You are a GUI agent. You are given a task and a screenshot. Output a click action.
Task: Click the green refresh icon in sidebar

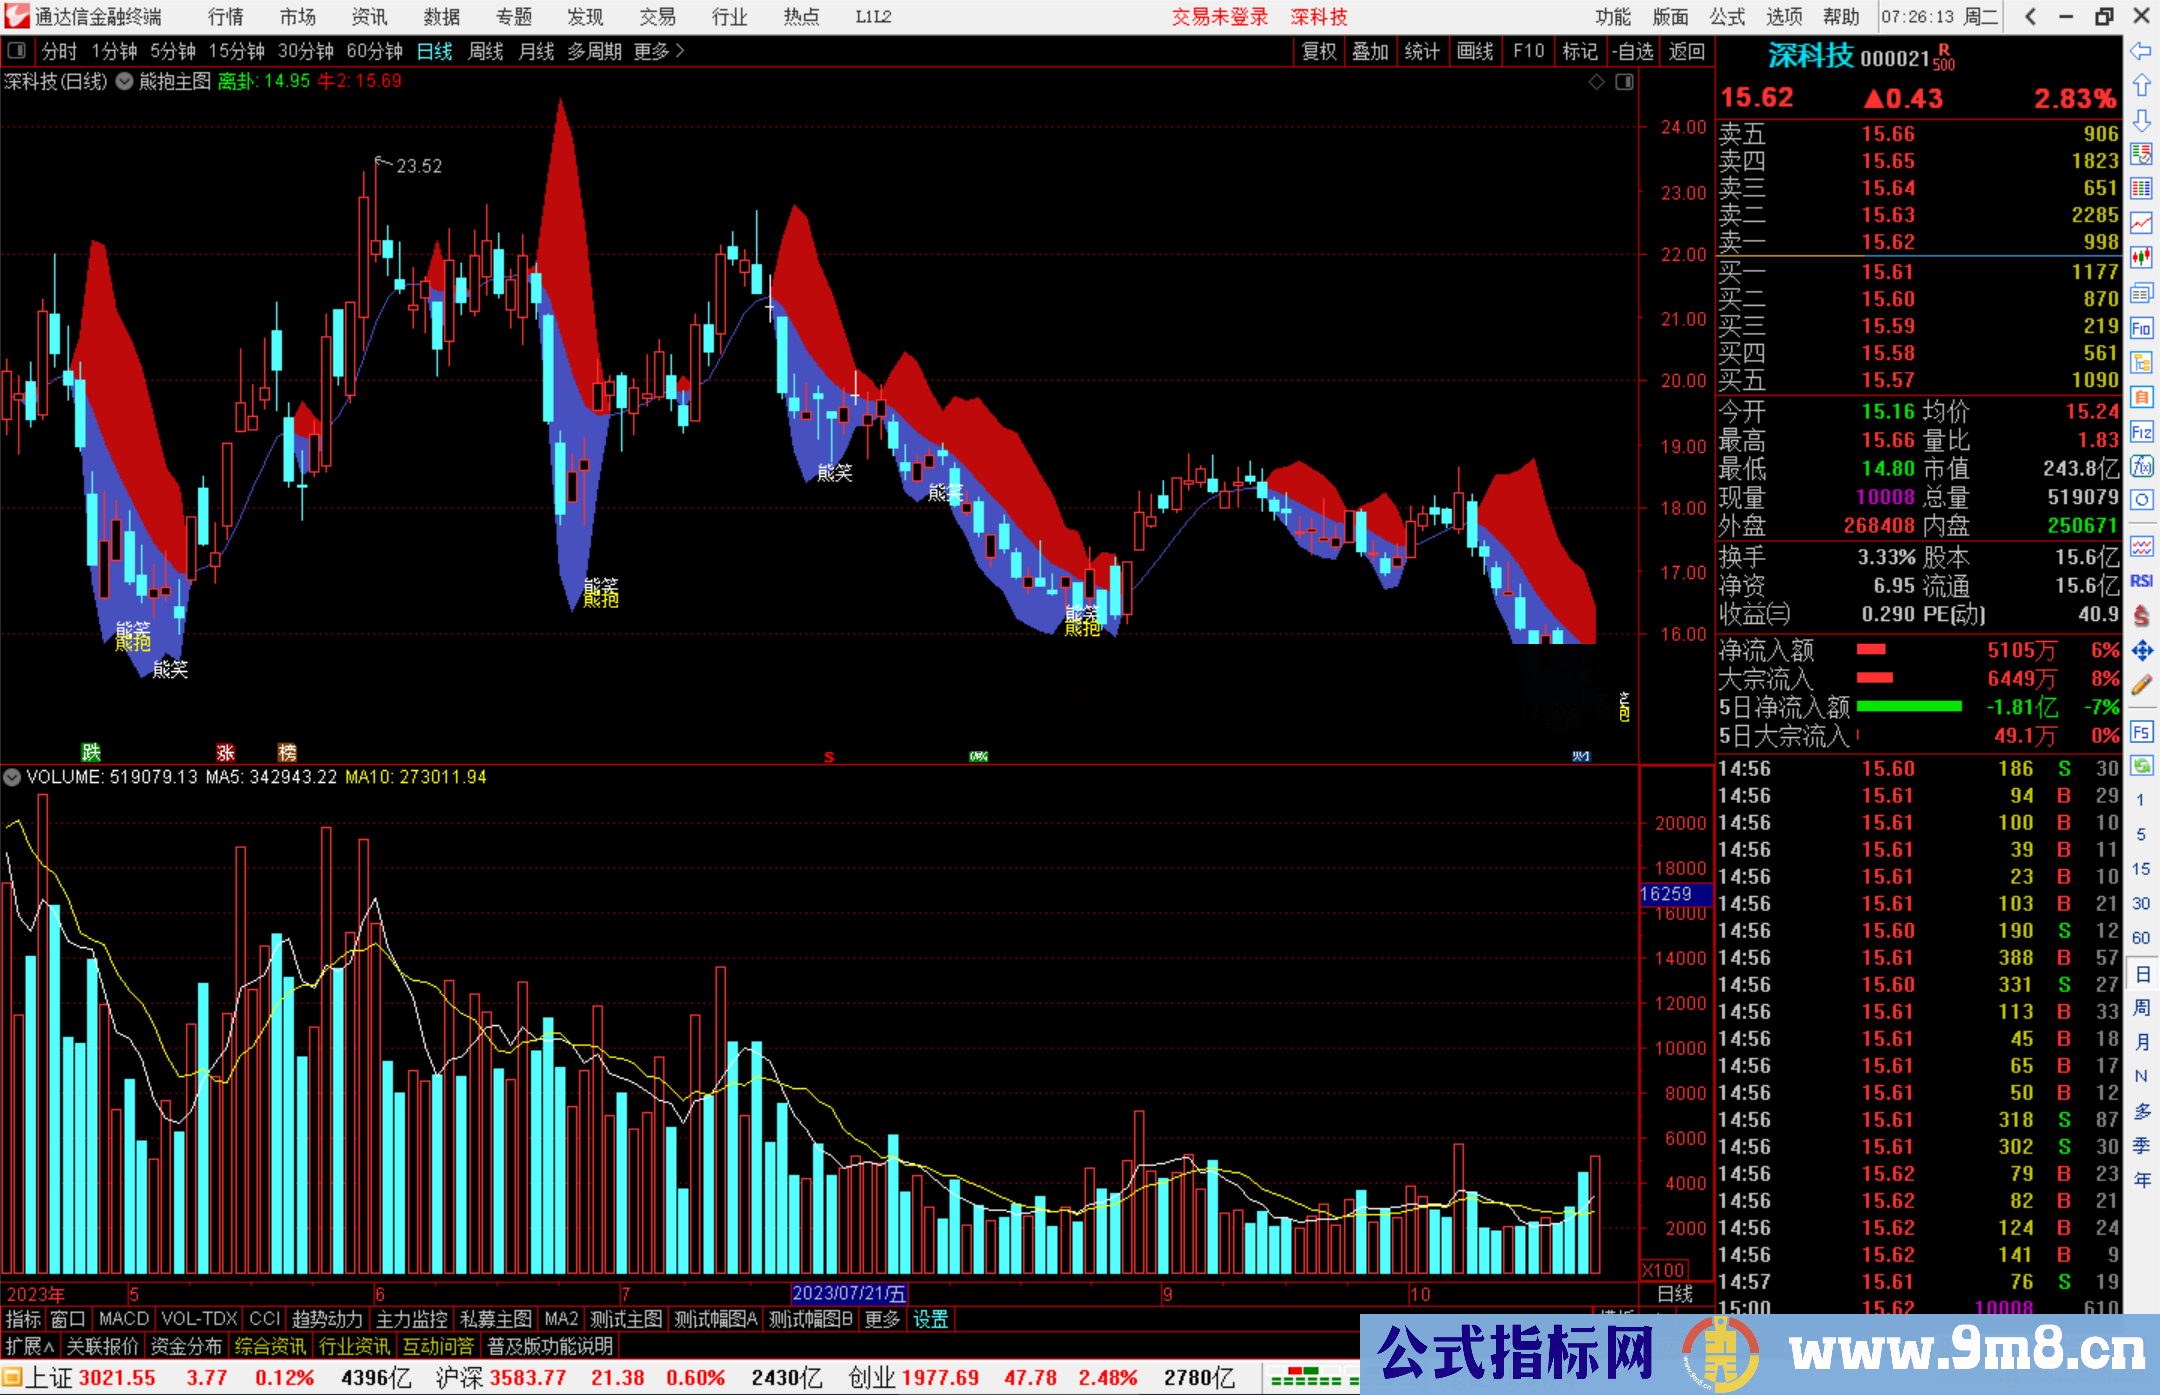pyautogui.click(x=2141, y=766)
